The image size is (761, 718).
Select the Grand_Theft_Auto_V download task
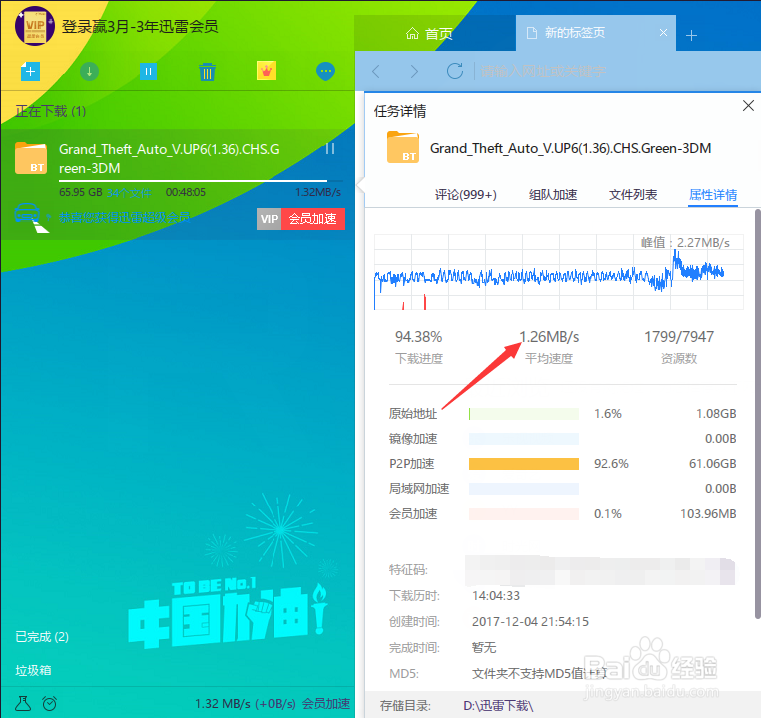[x=178, y=184]
